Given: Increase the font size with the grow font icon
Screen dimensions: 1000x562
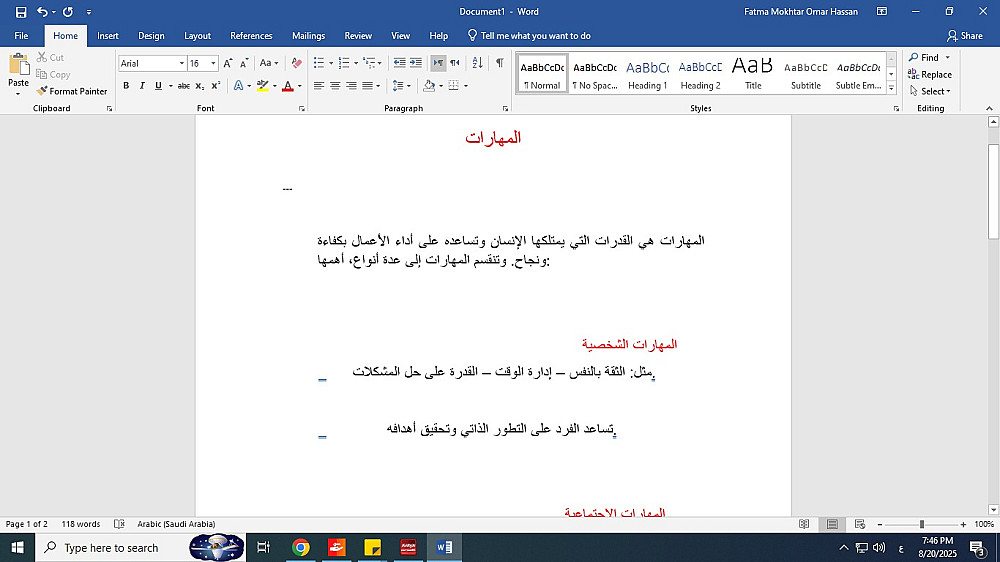Looking at the screenshot, I should [x=228, y=63].
